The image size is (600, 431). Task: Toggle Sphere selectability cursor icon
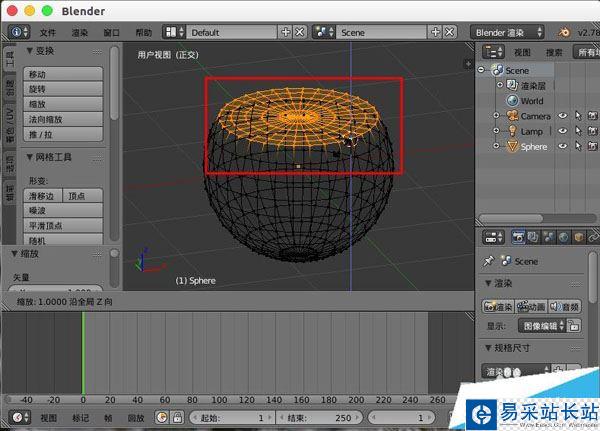(x=578, y=146)
